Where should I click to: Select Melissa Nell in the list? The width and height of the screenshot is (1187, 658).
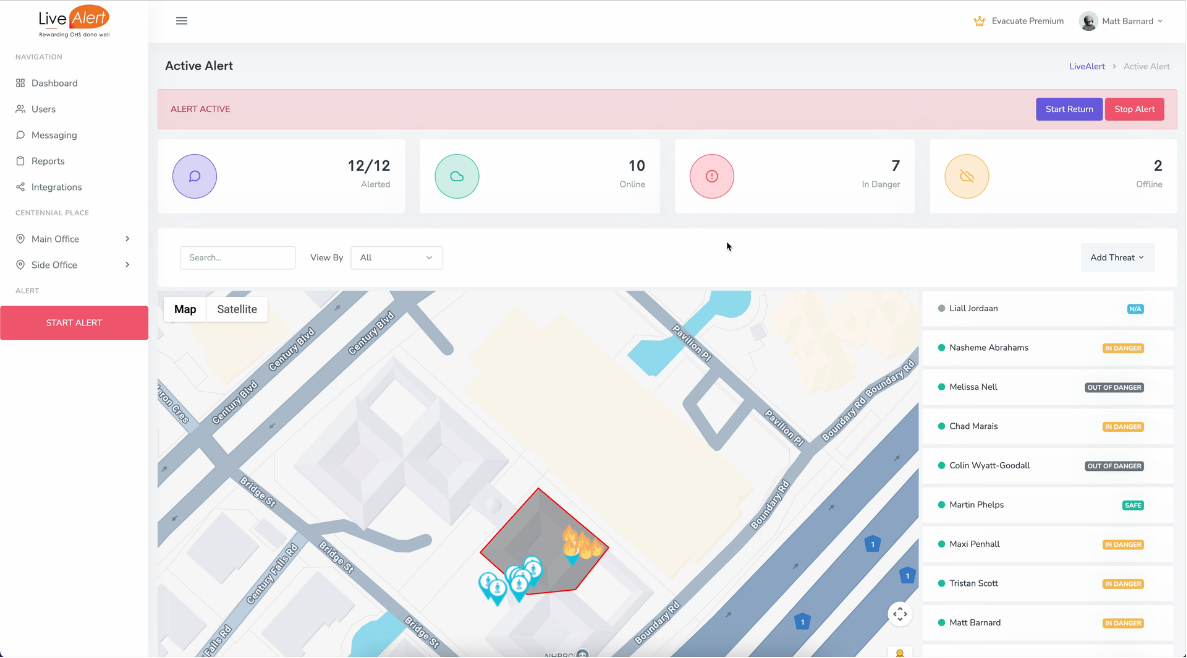click(1048, 387)
